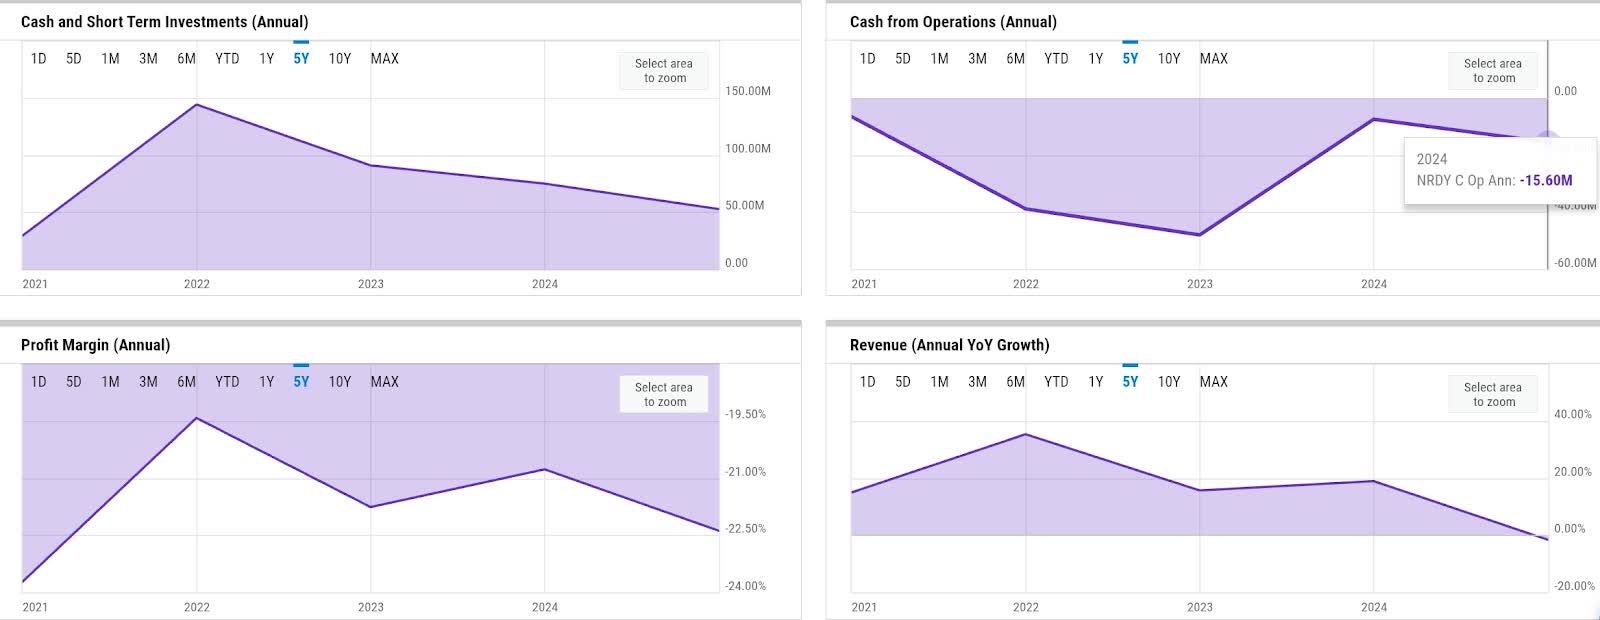Viewport: 1600px width, 620px height.
Task: Click the 2022 peak on Cash and Short Term Investments line
Action: coord(197,105)
